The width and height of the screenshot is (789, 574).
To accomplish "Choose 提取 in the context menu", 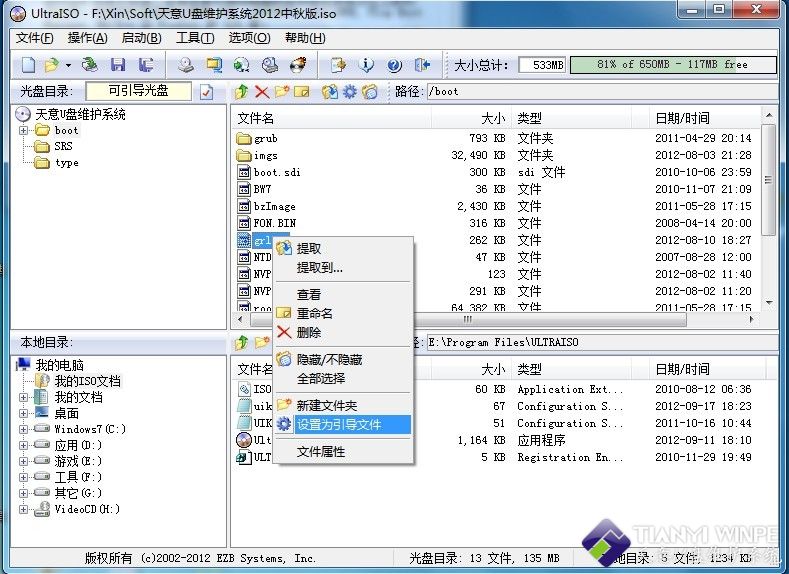I will 343,249.
